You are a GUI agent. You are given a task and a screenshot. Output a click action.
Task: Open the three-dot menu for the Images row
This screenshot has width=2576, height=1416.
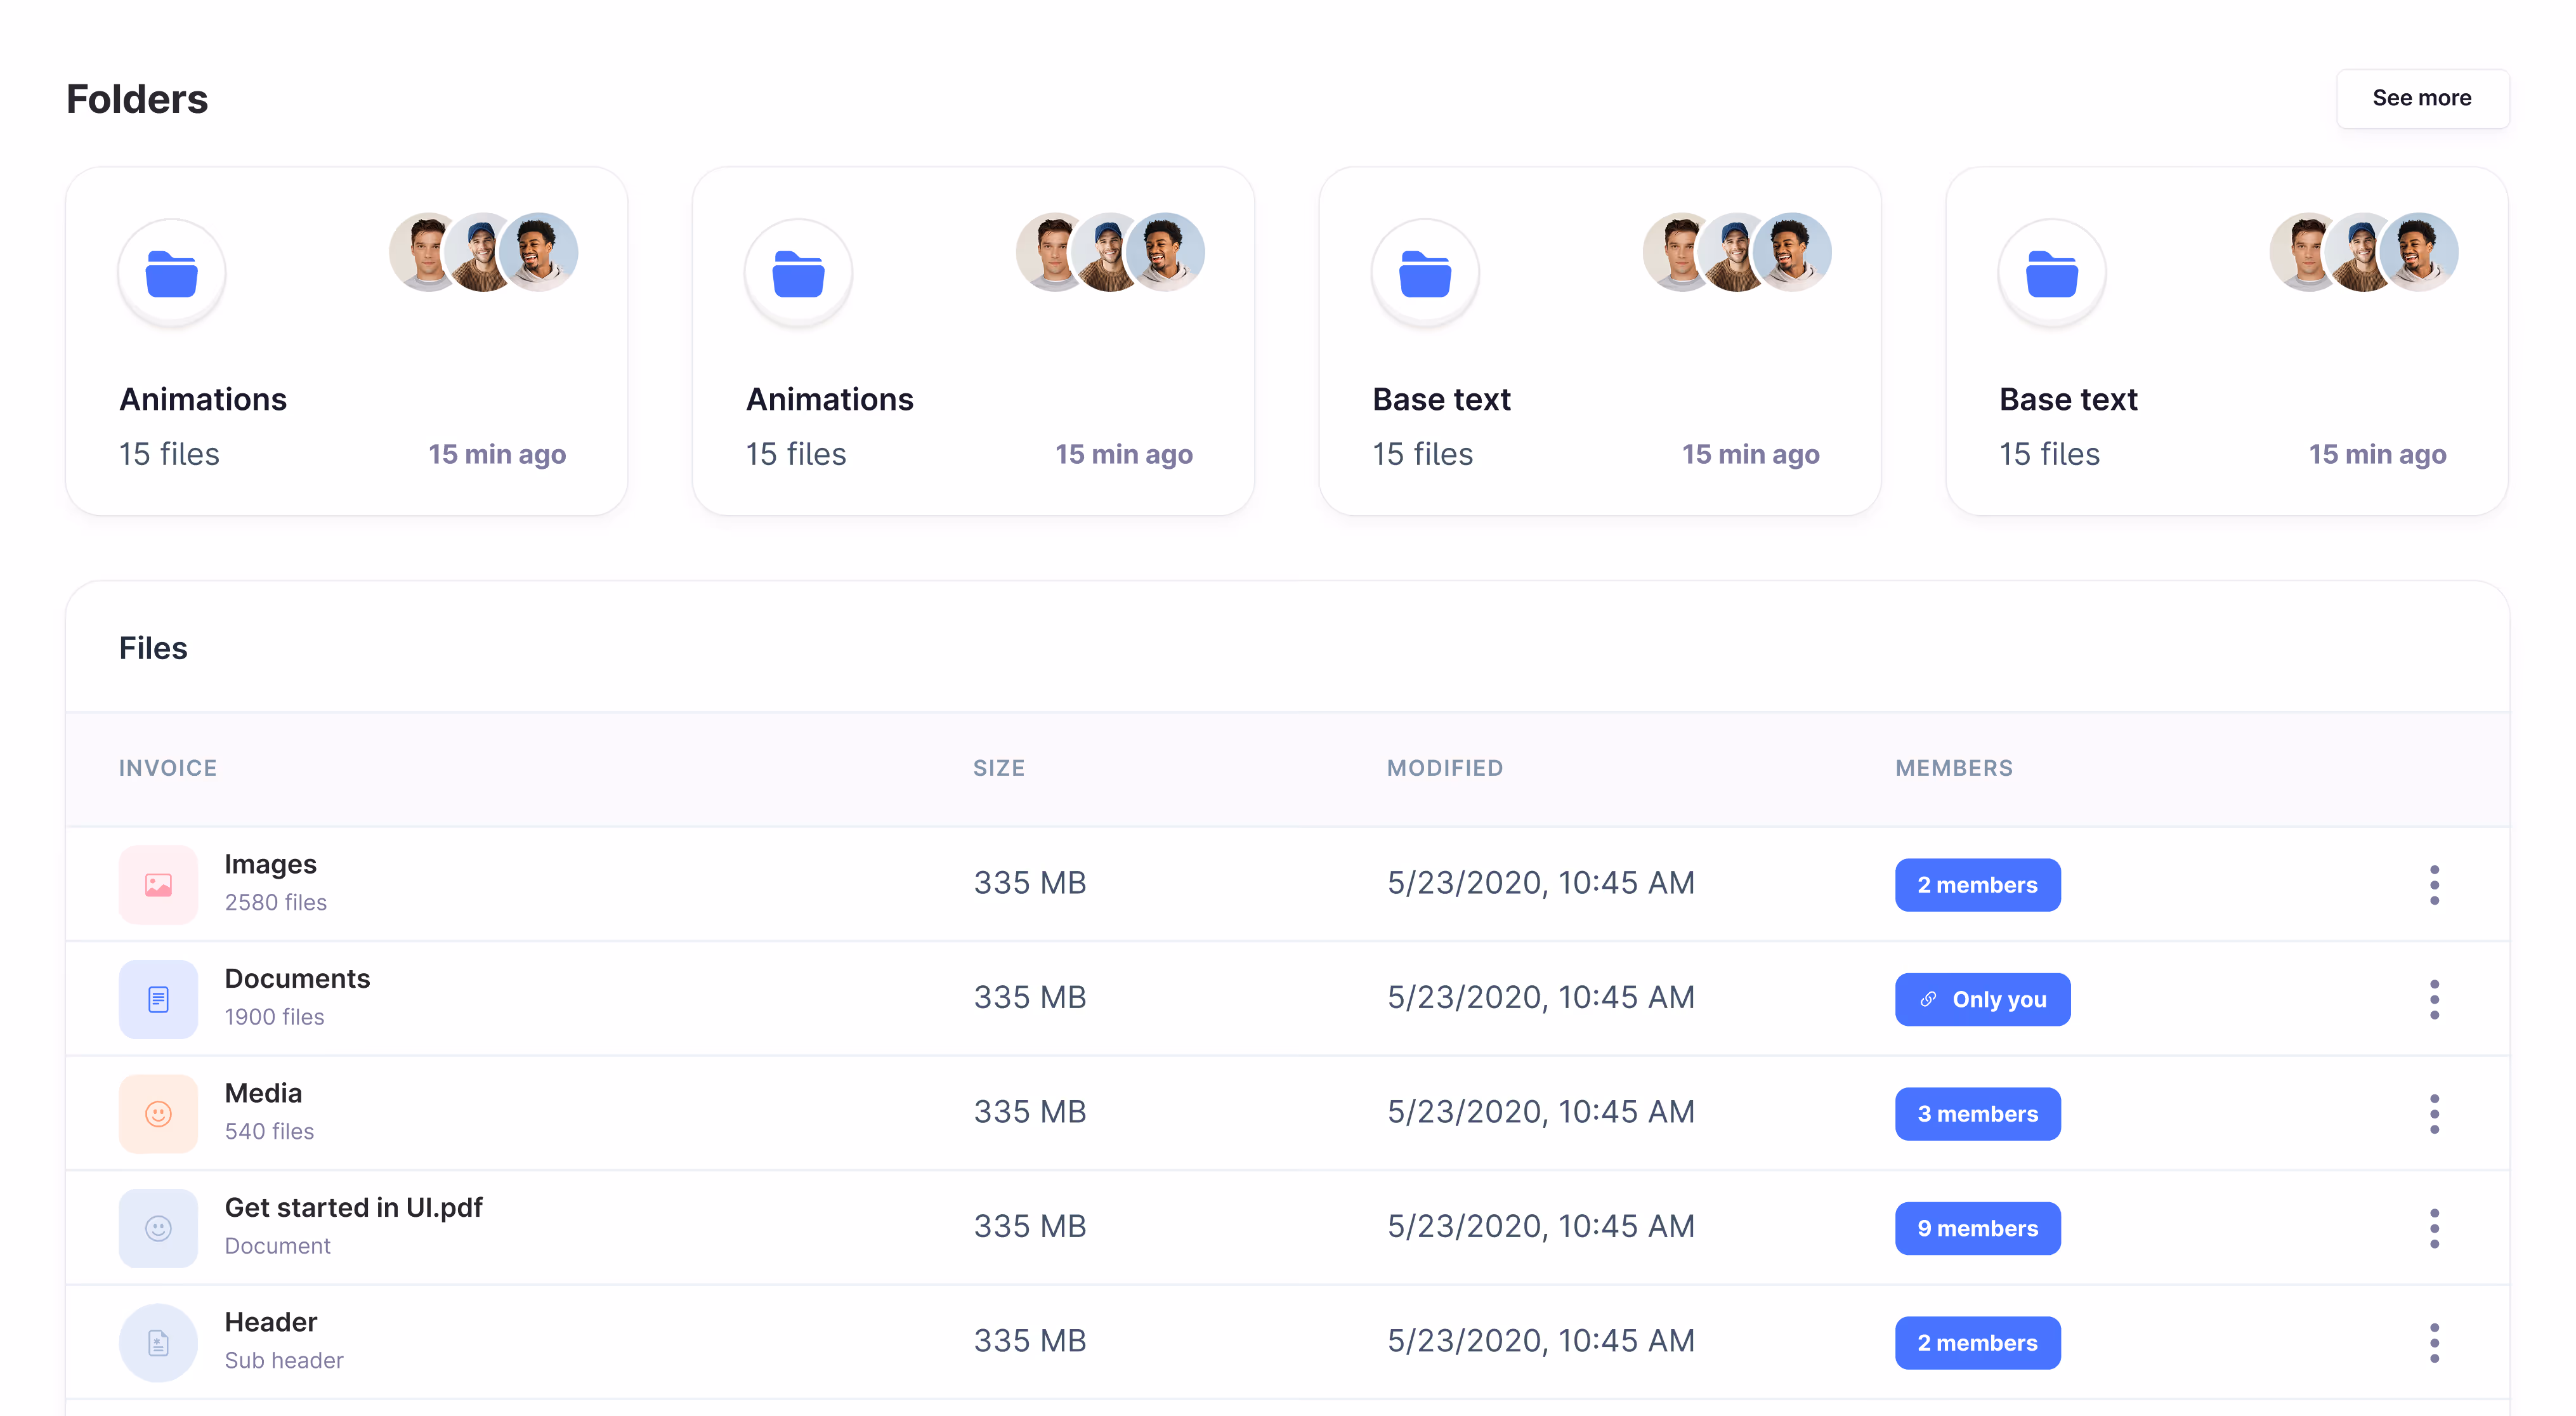click(x=2434, y=884)
